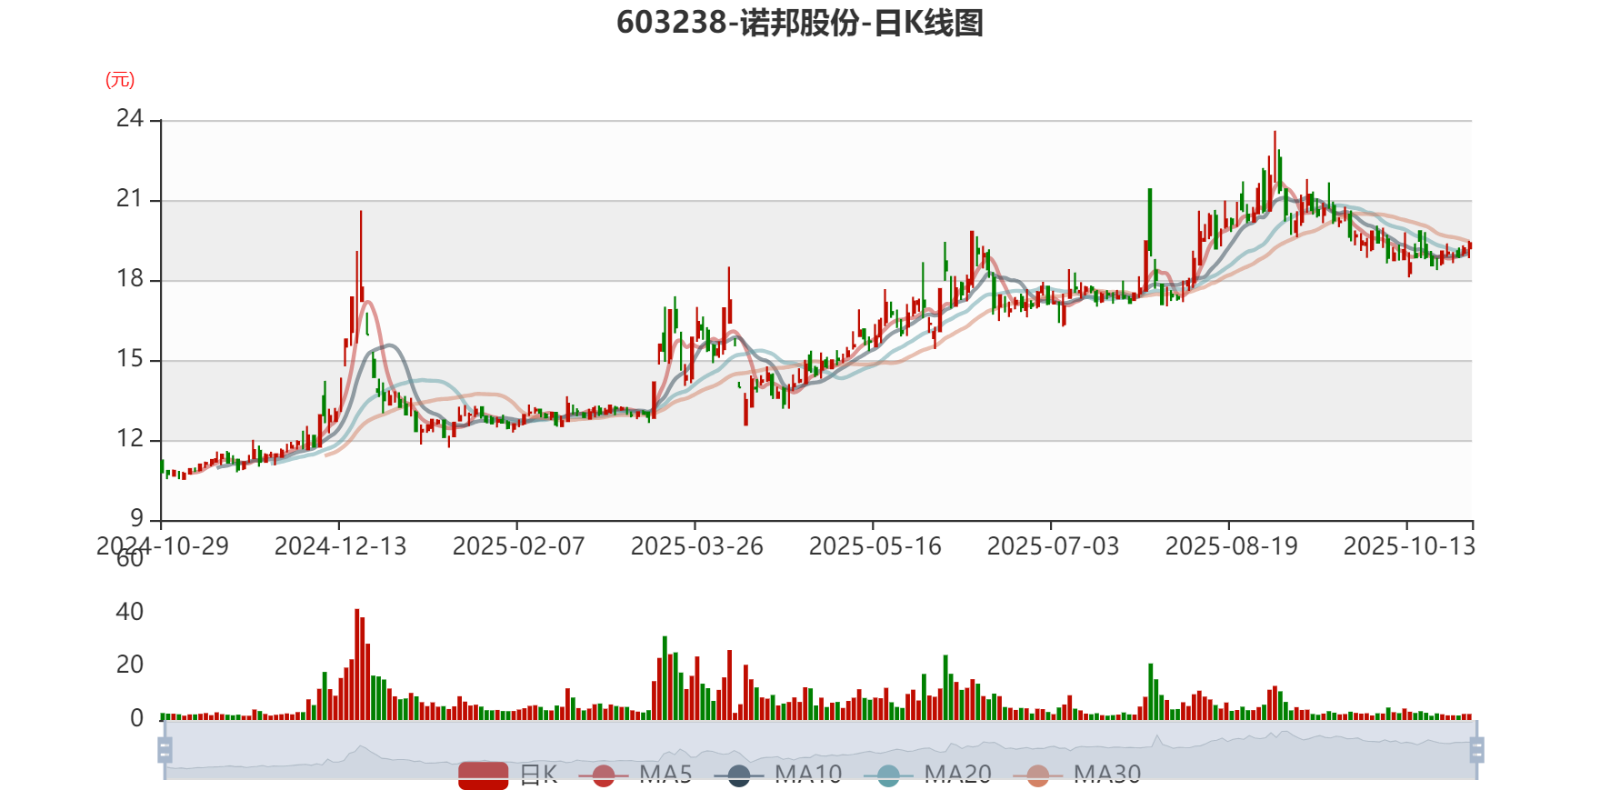Click the (元) unit label
The image size is (1600, 800).
[120, 80]
